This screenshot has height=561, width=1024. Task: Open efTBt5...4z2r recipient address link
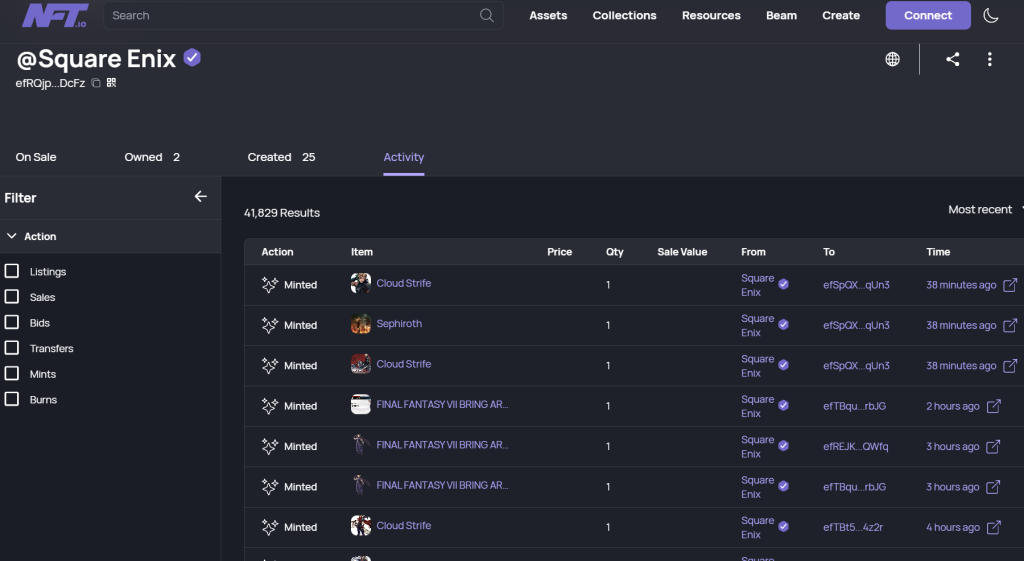(x=853, y=527)
